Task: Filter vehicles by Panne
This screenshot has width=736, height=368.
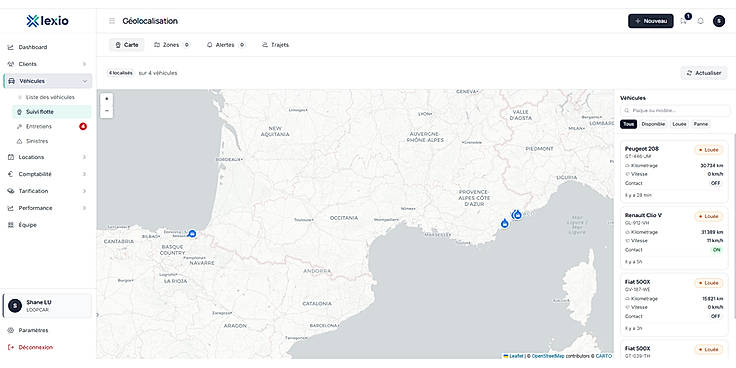Action: (x=701, y=124)
